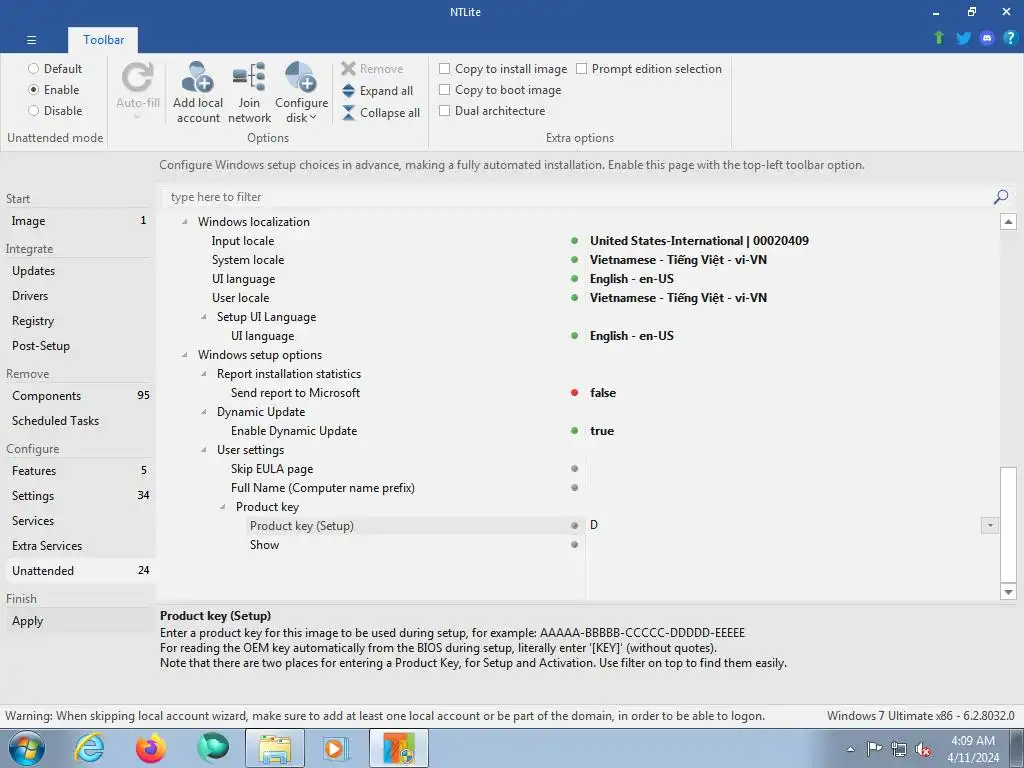This screenshot has height=768, width=1024.
Task: Open the Scheduled Tasks page
Action: [78, 421]
